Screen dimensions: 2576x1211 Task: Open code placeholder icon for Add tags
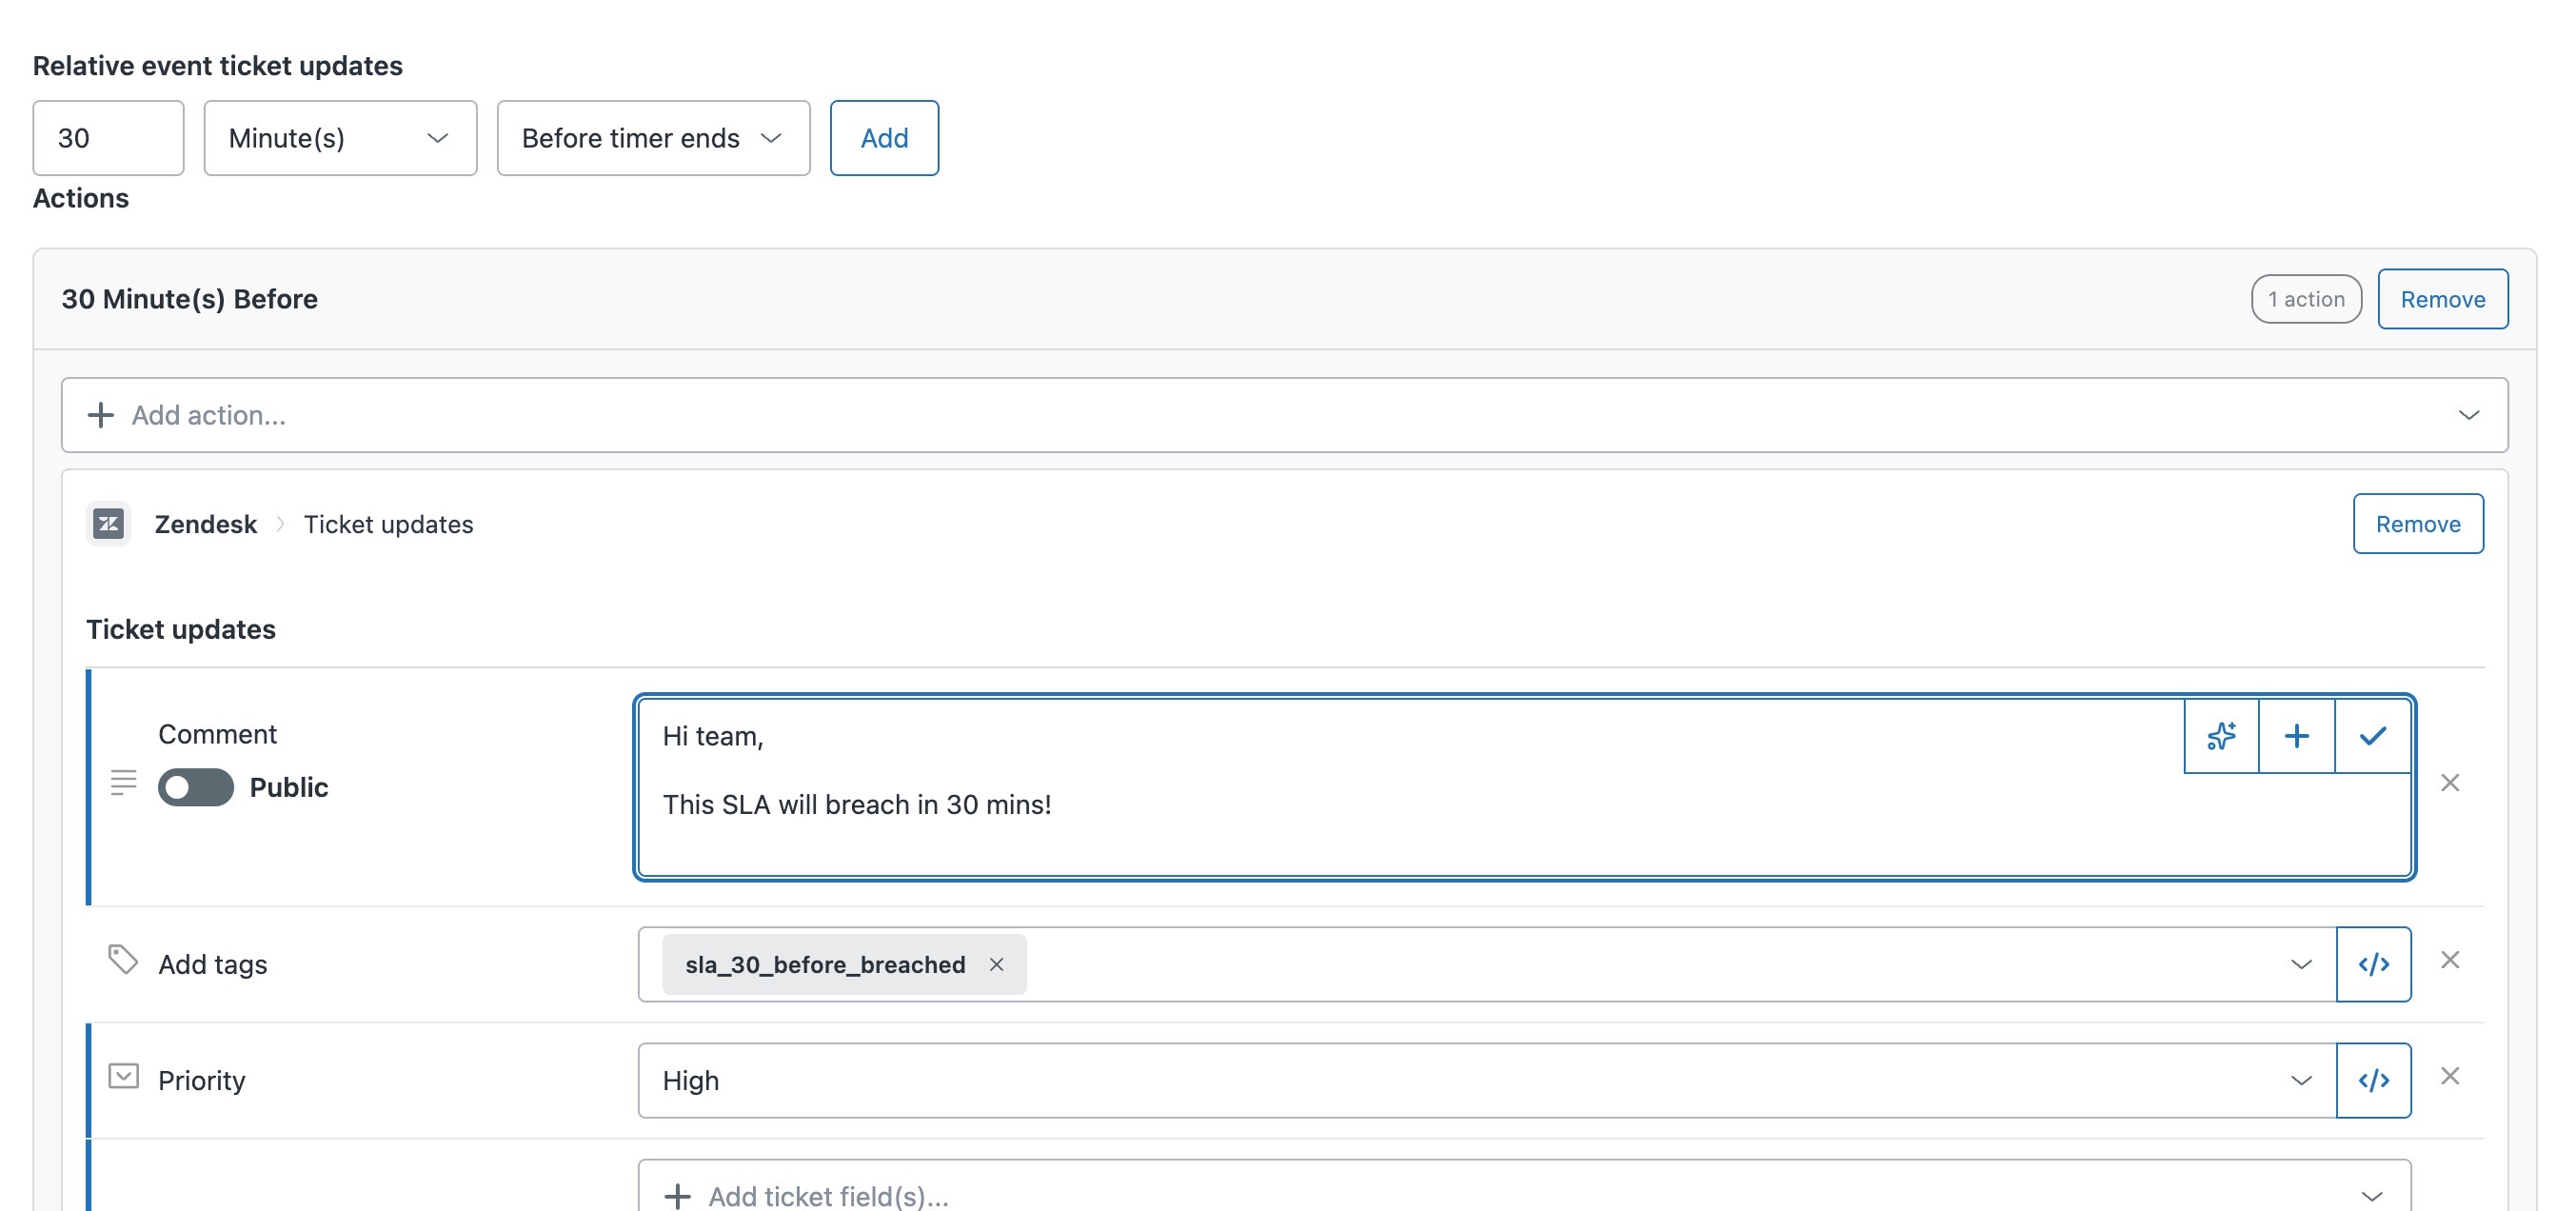click(x=2374, y=964)
